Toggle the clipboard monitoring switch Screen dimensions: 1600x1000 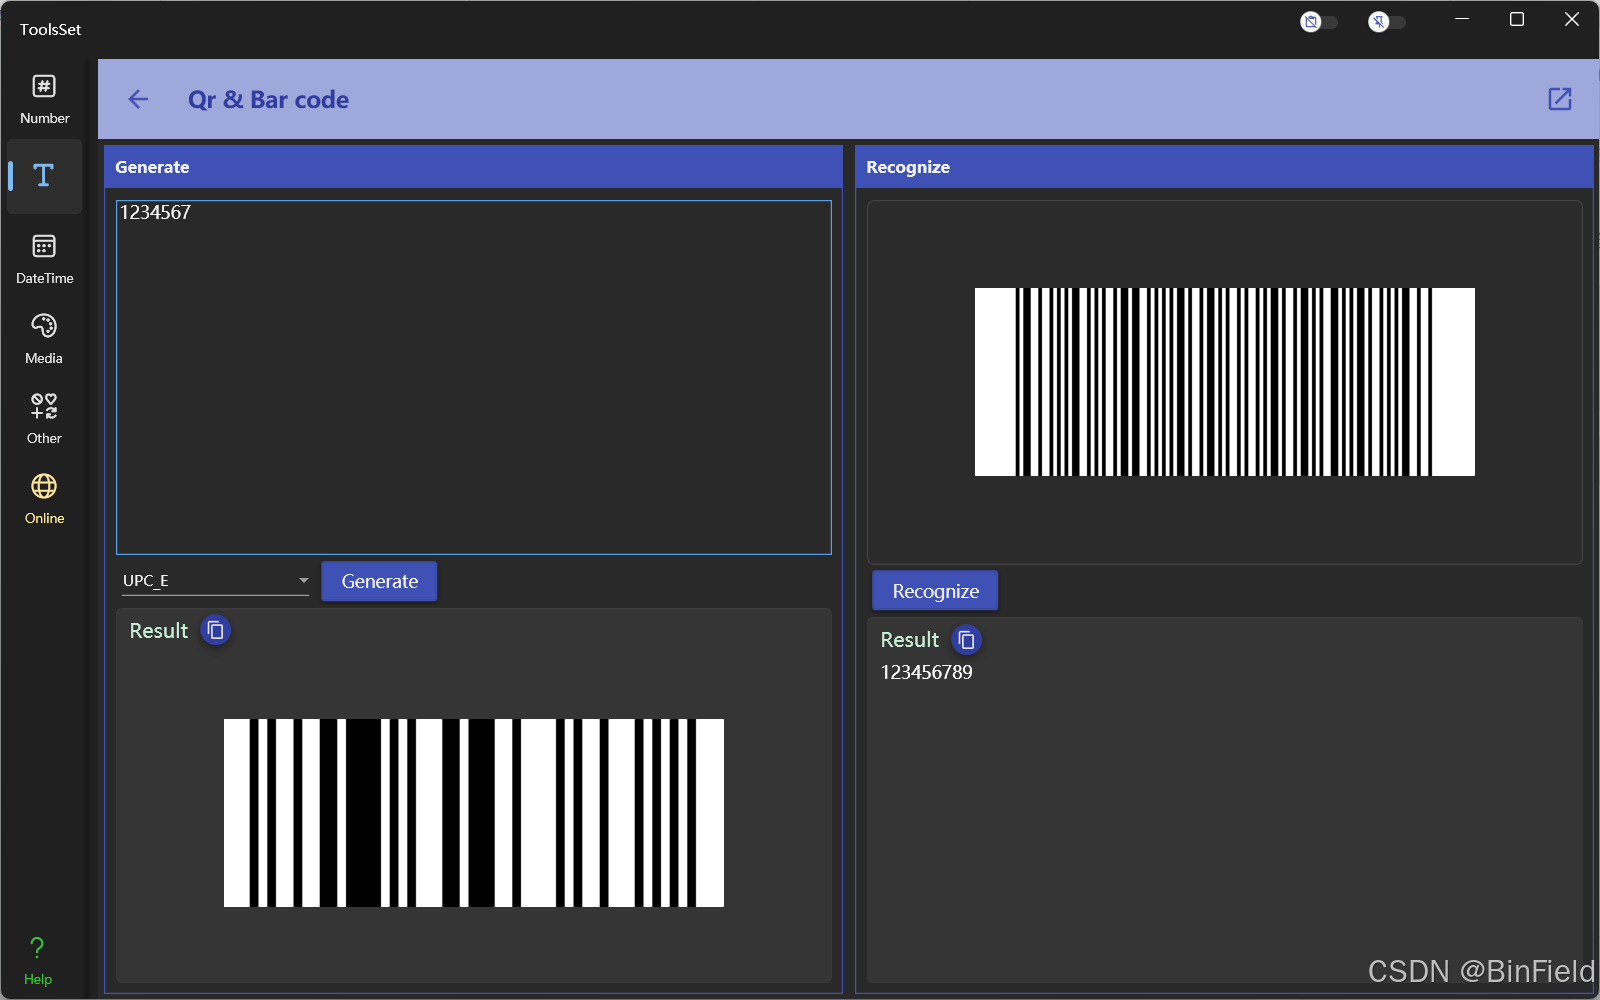(1318, 21)
